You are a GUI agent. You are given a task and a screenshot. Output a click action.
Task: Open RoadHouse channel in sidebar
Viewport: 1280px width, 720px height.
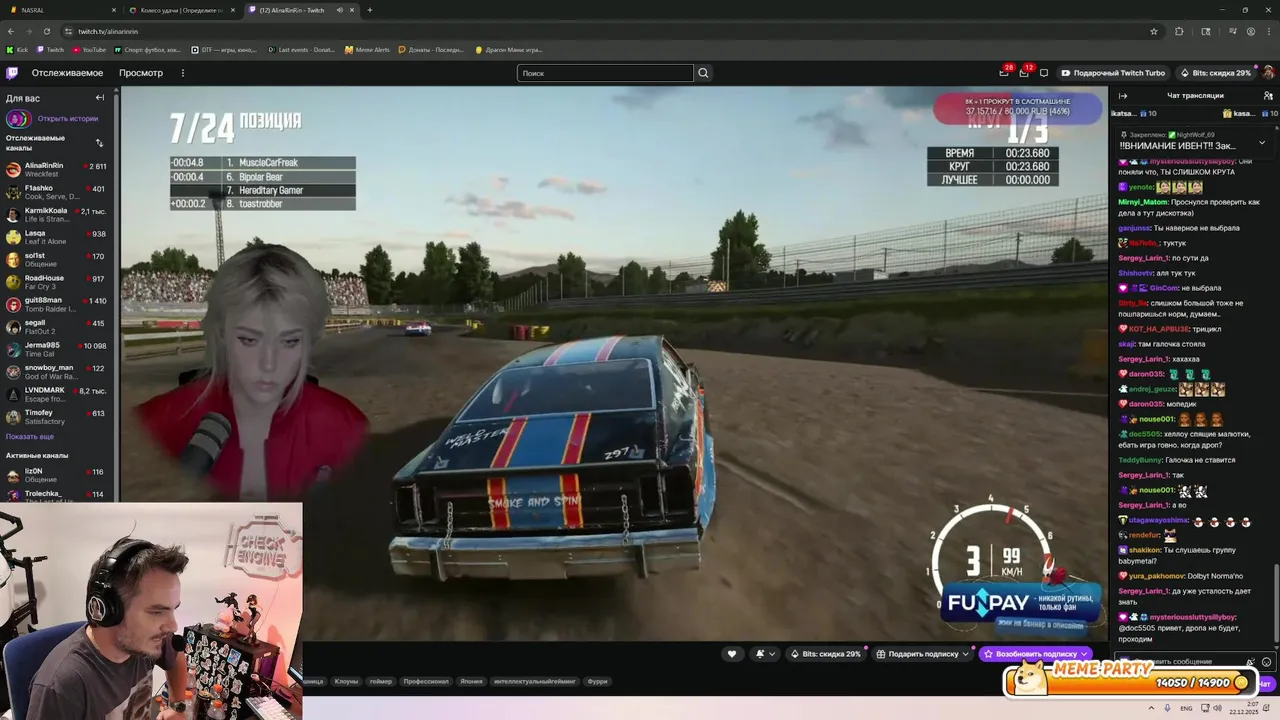coord(58,282)
